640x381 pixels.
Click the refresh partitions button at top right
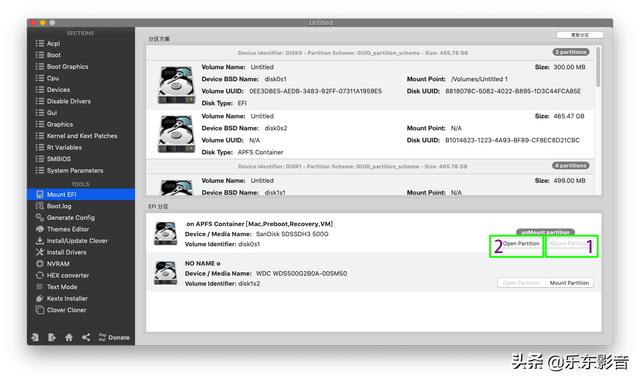(x=580, y=35)
